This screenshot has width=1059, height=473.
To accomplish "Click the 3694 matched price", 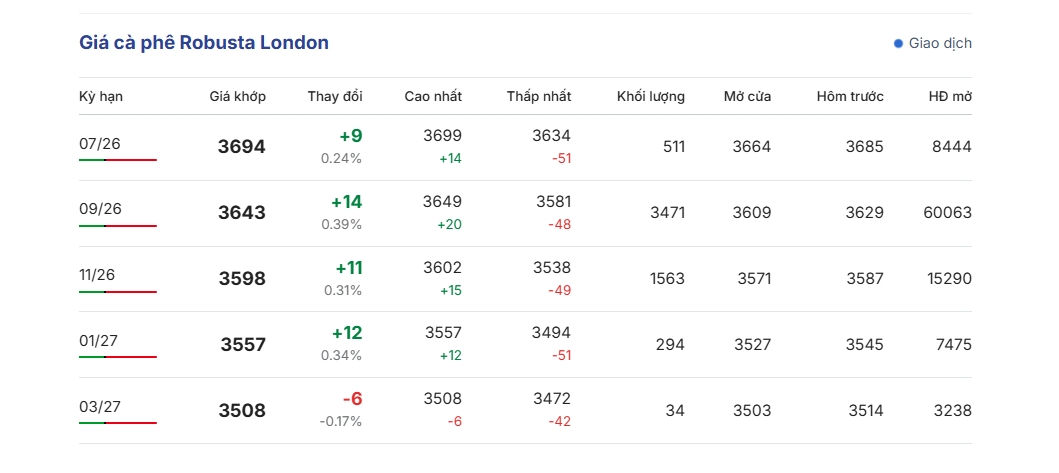I will coord(242,147).
